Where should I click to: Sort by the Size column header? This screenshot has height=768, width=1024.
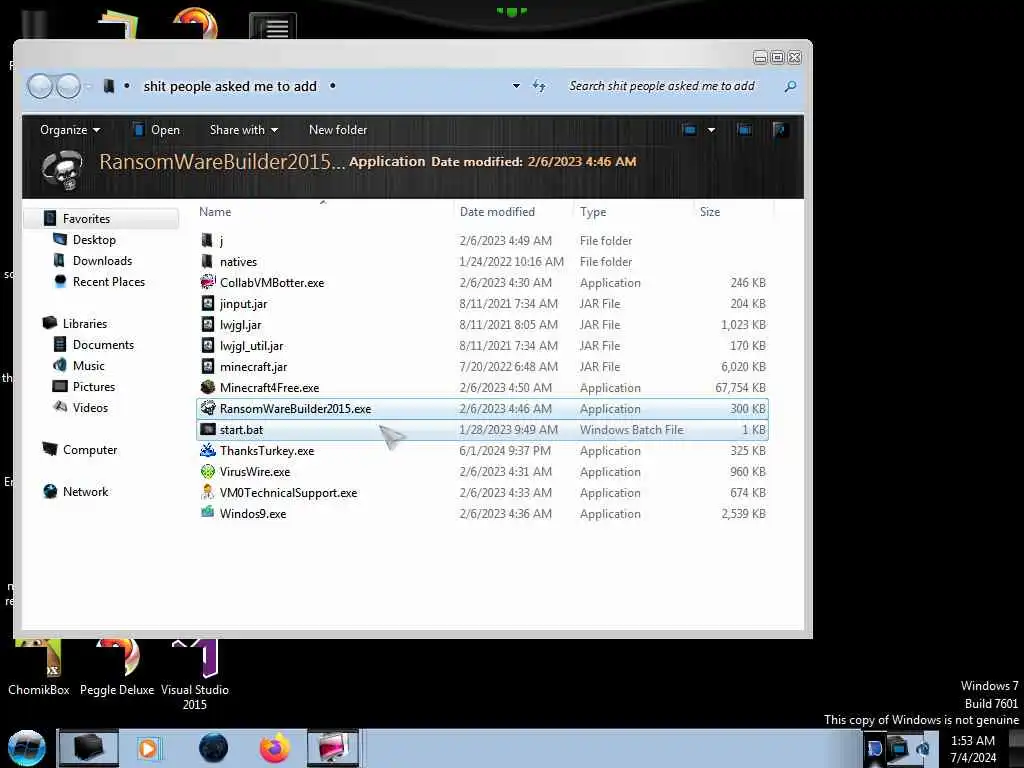point(733,212)
